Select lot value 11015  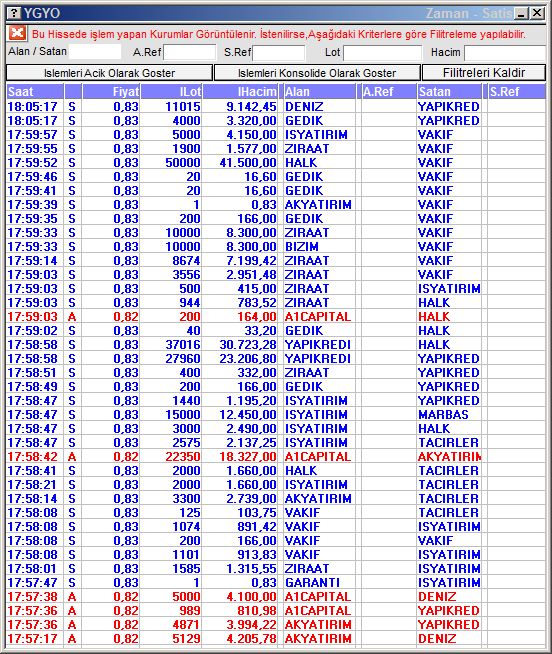click(183, 107)
